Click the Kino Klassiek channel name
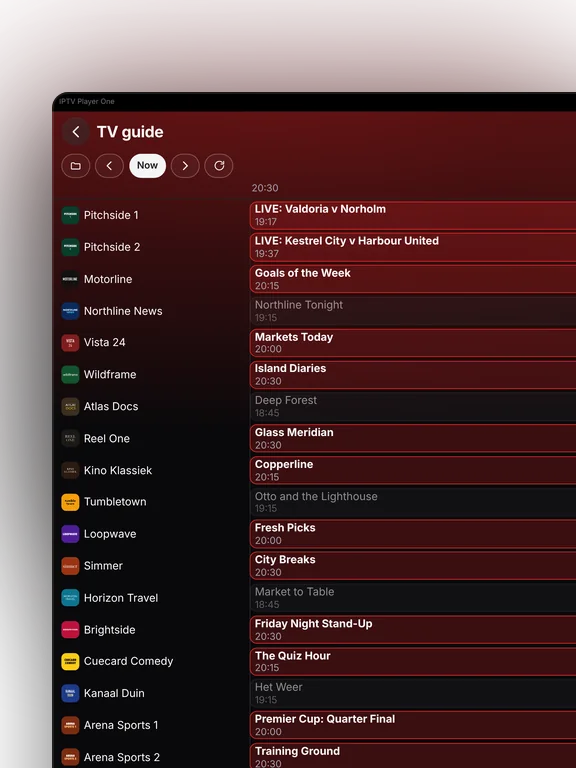Screen dimensions: 576x768 (118, 470)
